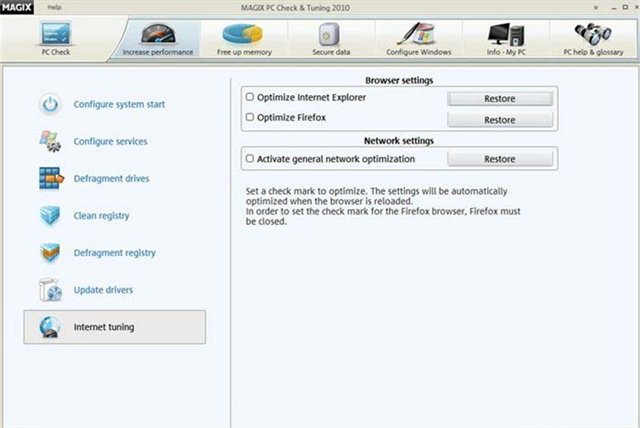This screenshot has height=428, width=640.
Task: Click the Clean registry icon
Action: [x=50, y=215]
